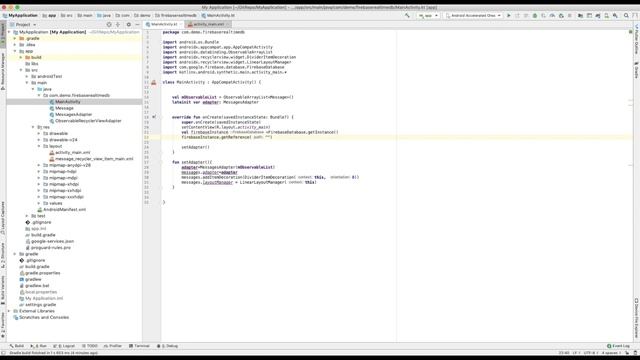Screen dimensions: 640x360
Task: Open the Logcat tool window tab
Action: pyautogui.click(x=64, y=346)
